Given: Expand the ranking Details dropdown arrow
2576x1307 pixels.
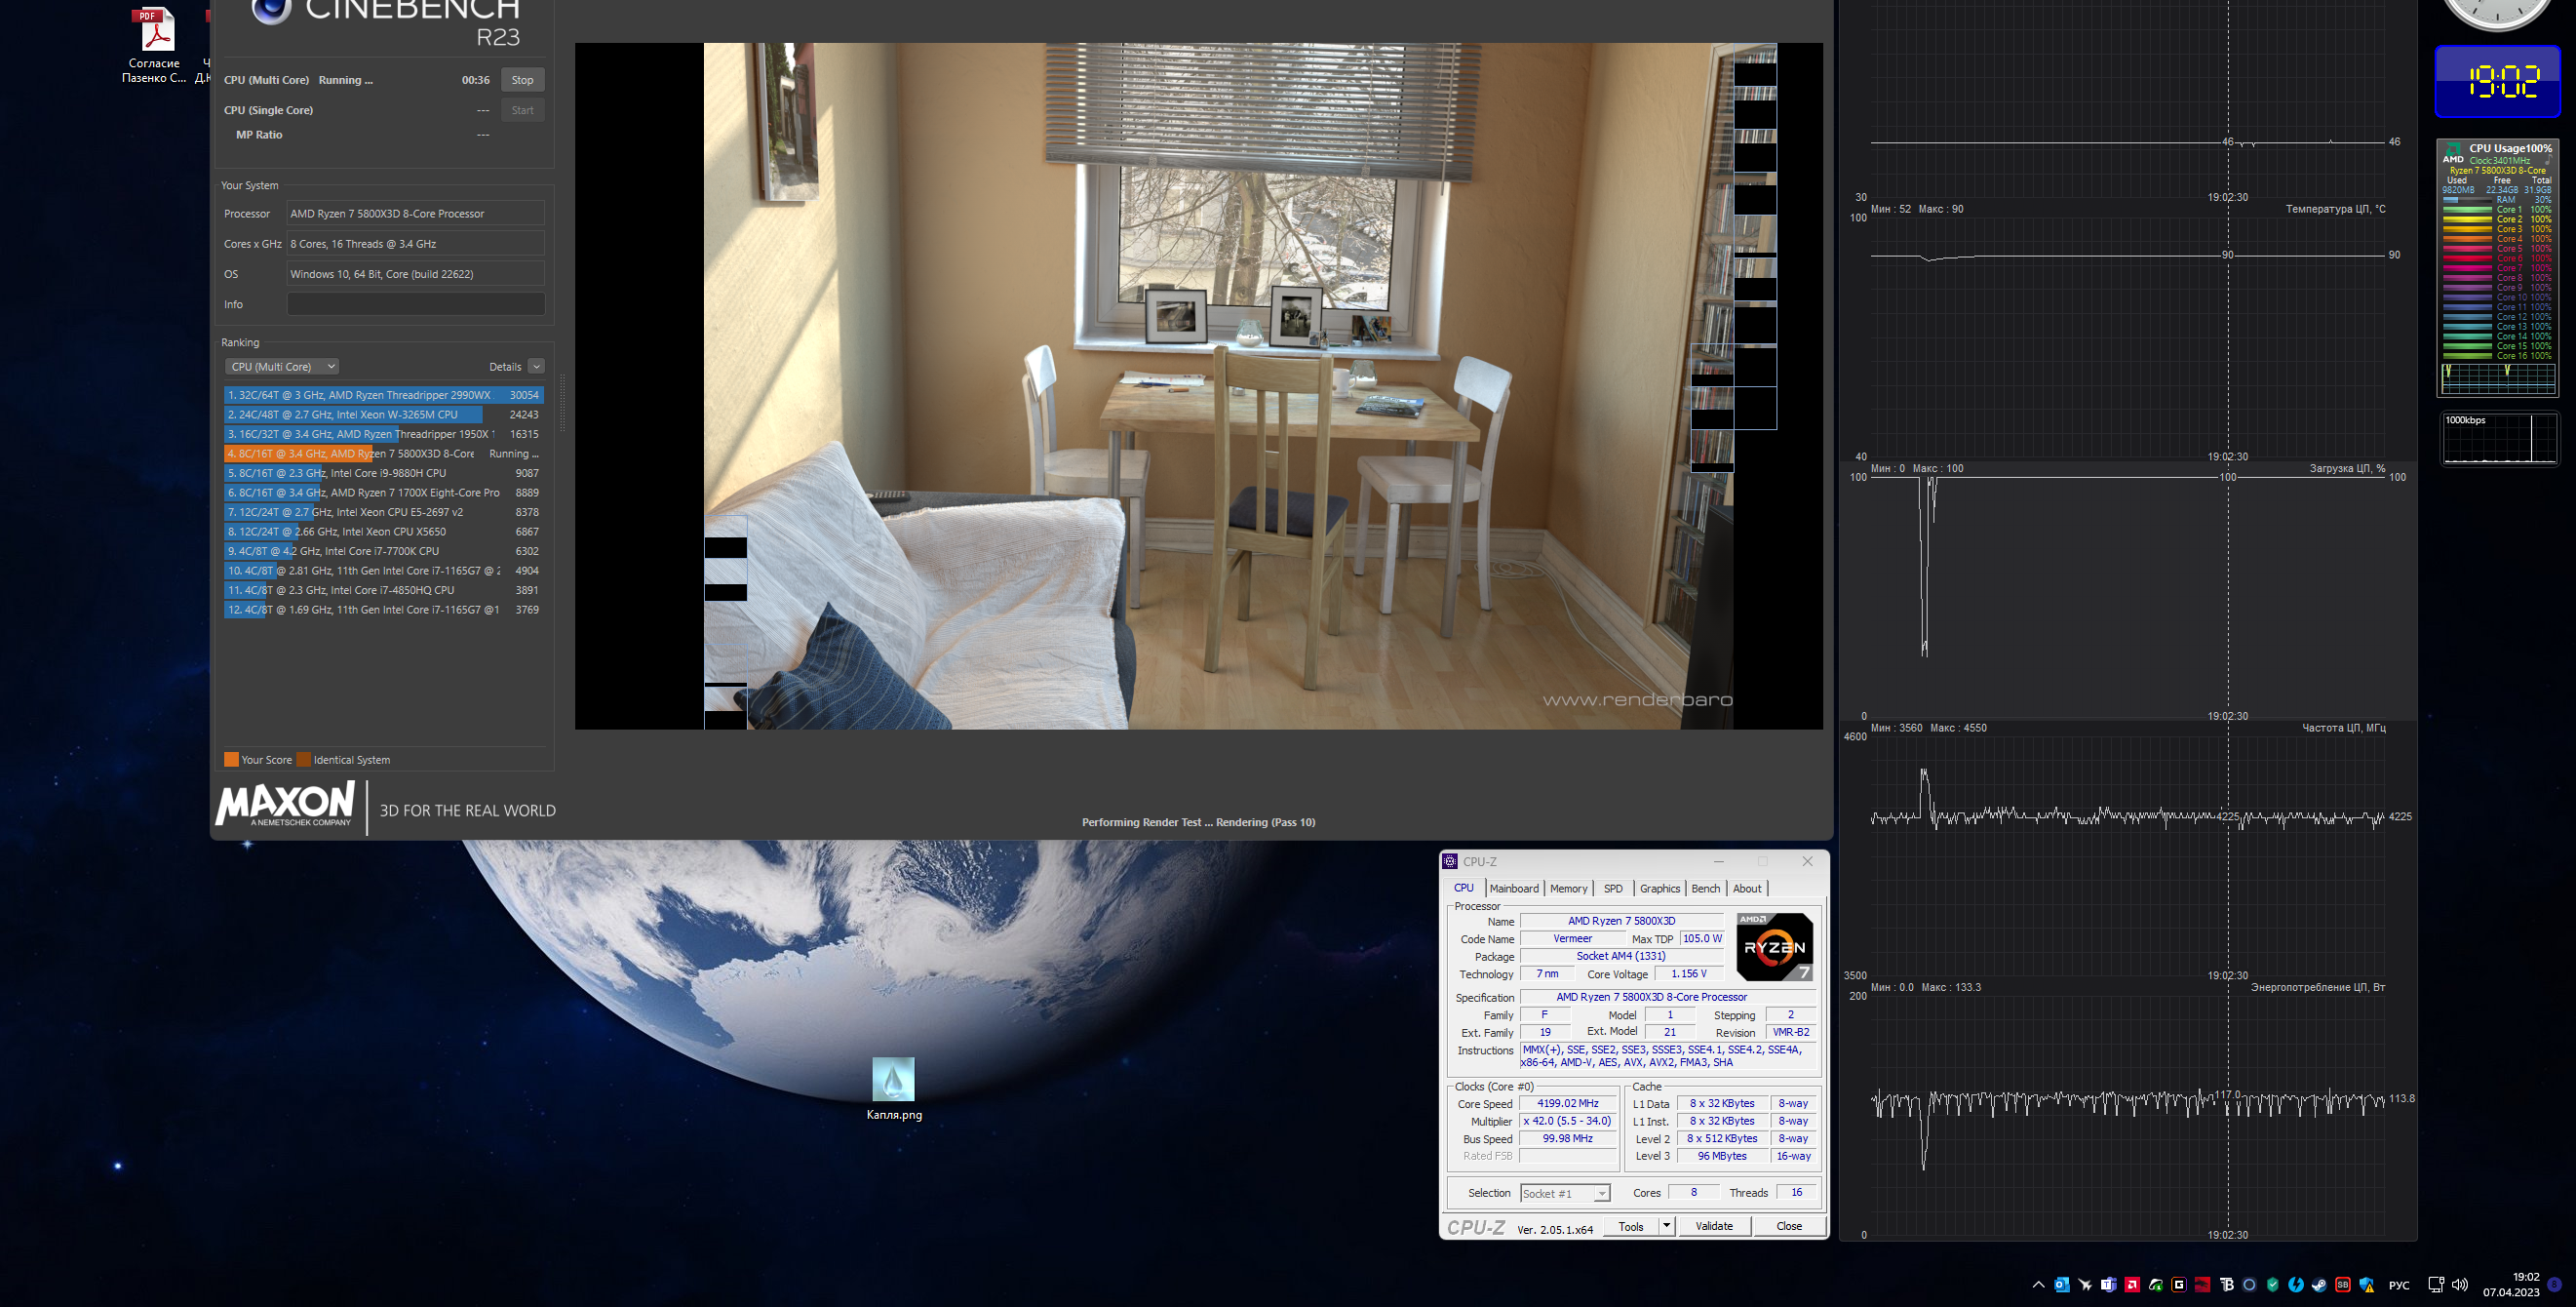Looking at the screenshot, I should tap(536, 366).
